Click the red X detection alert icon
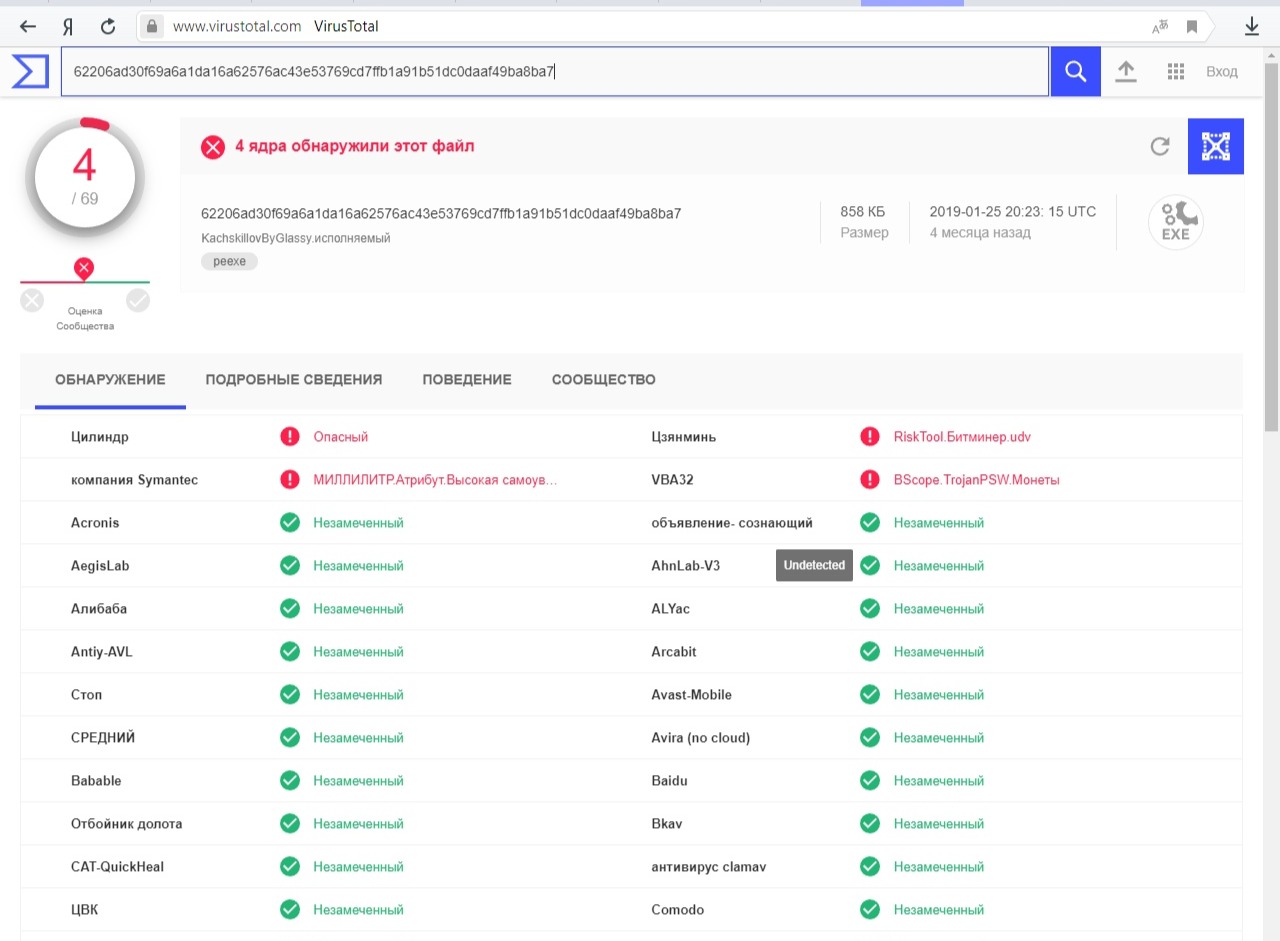This screenshot has width=1280, height=941. pos(213,147)
